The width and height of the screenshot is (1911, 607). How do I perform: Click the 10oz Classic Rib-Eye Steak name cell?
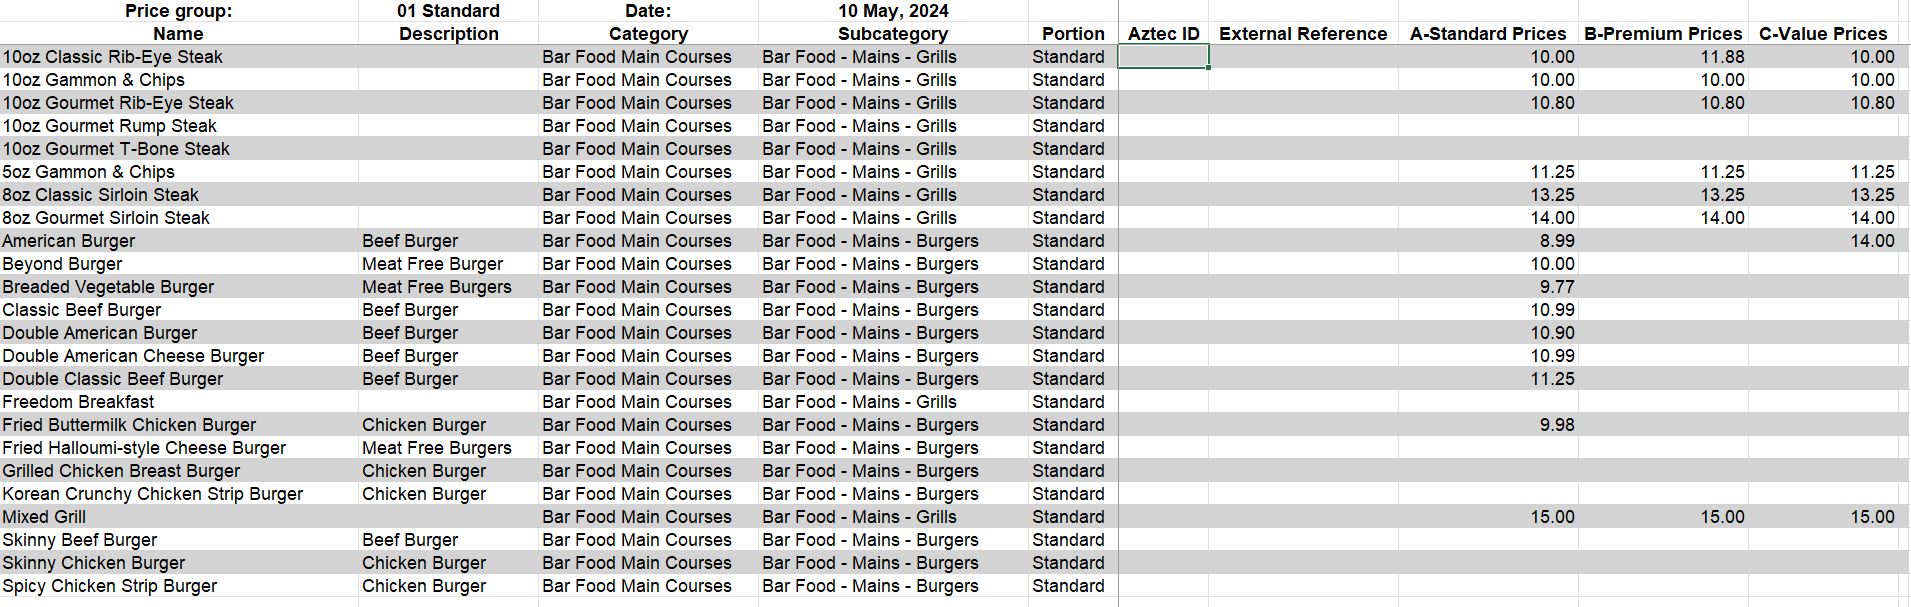(x=112, y=57)
